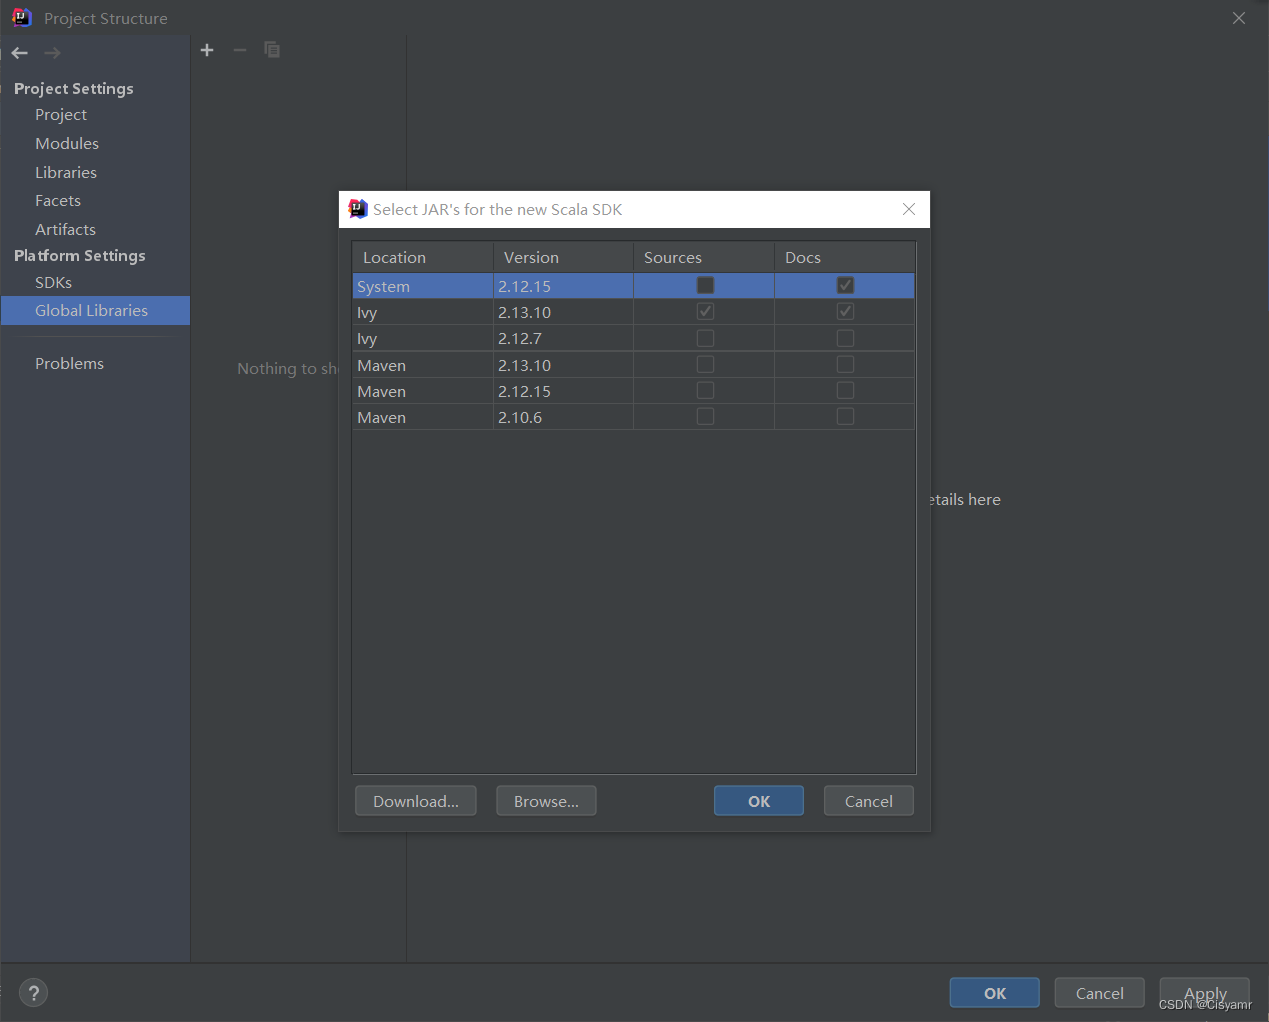Sort by Location column header

point(423,257)
